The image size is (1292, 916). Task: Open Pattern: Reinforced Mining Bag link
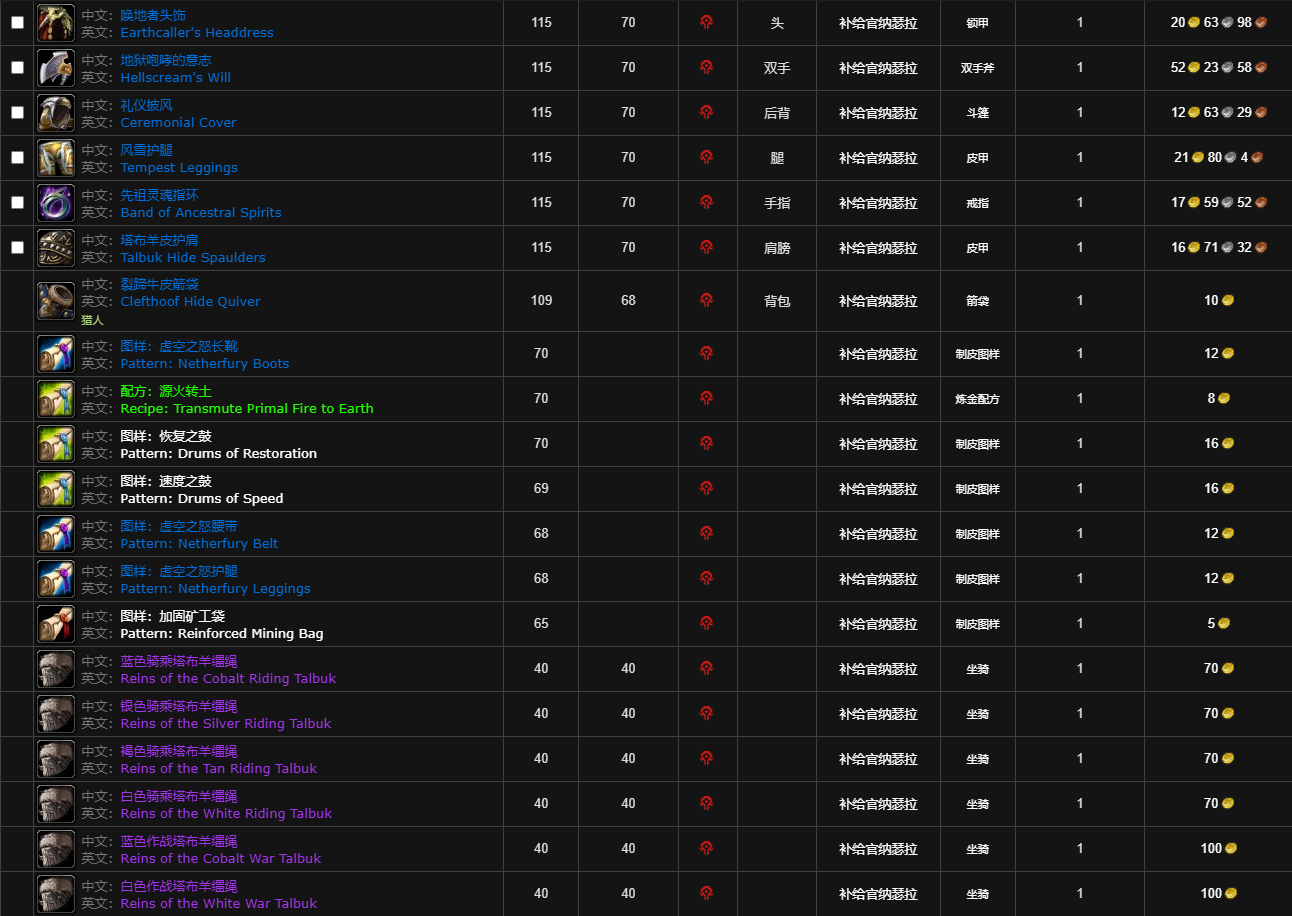tap(222, 633)
